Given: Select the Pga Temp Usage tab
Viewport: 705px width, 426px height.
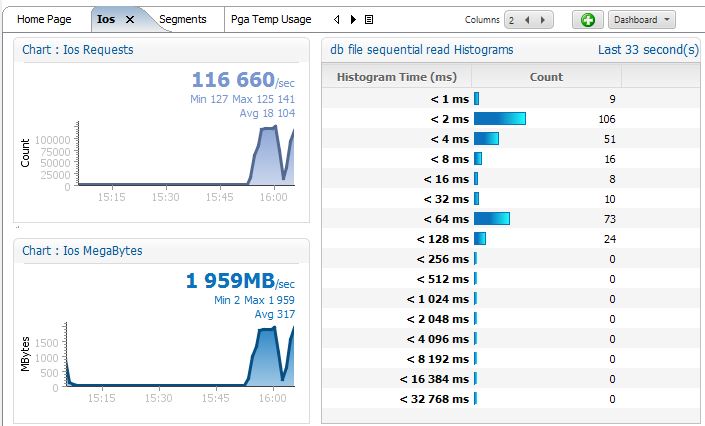Looking at the screenshot, I should tap(270, 19).
